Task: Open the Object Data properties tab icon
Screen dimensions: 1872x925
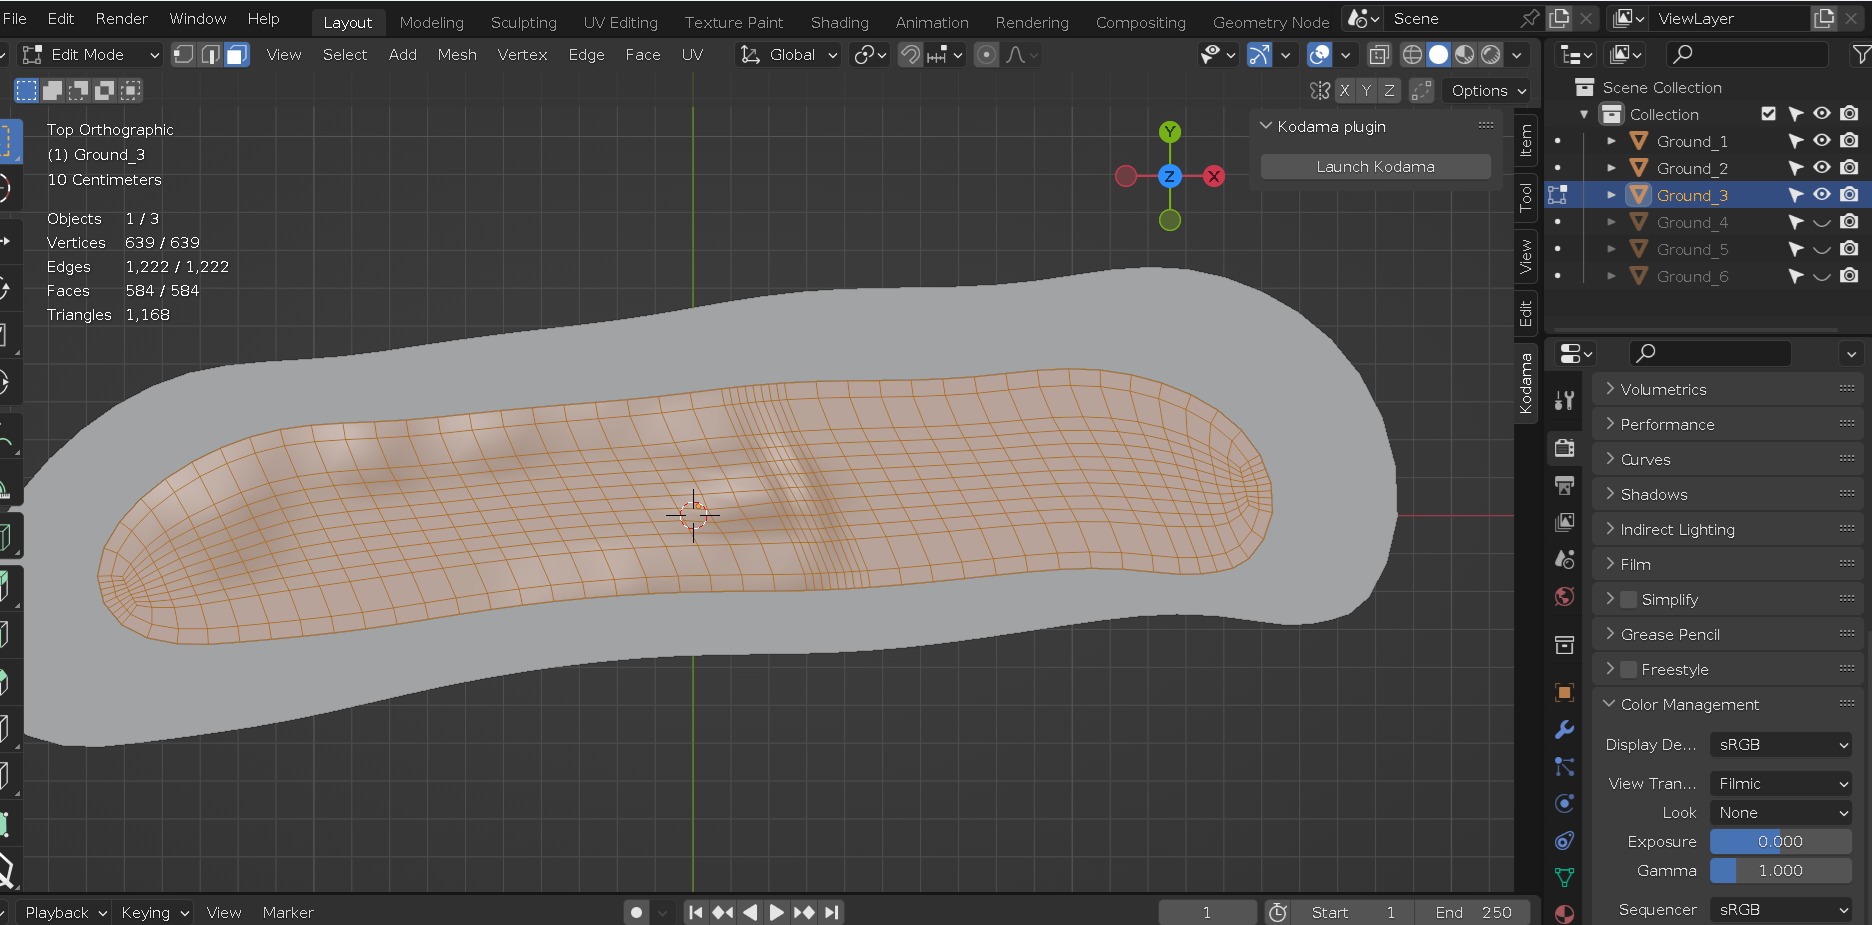Action: (x=1565, y=878)
